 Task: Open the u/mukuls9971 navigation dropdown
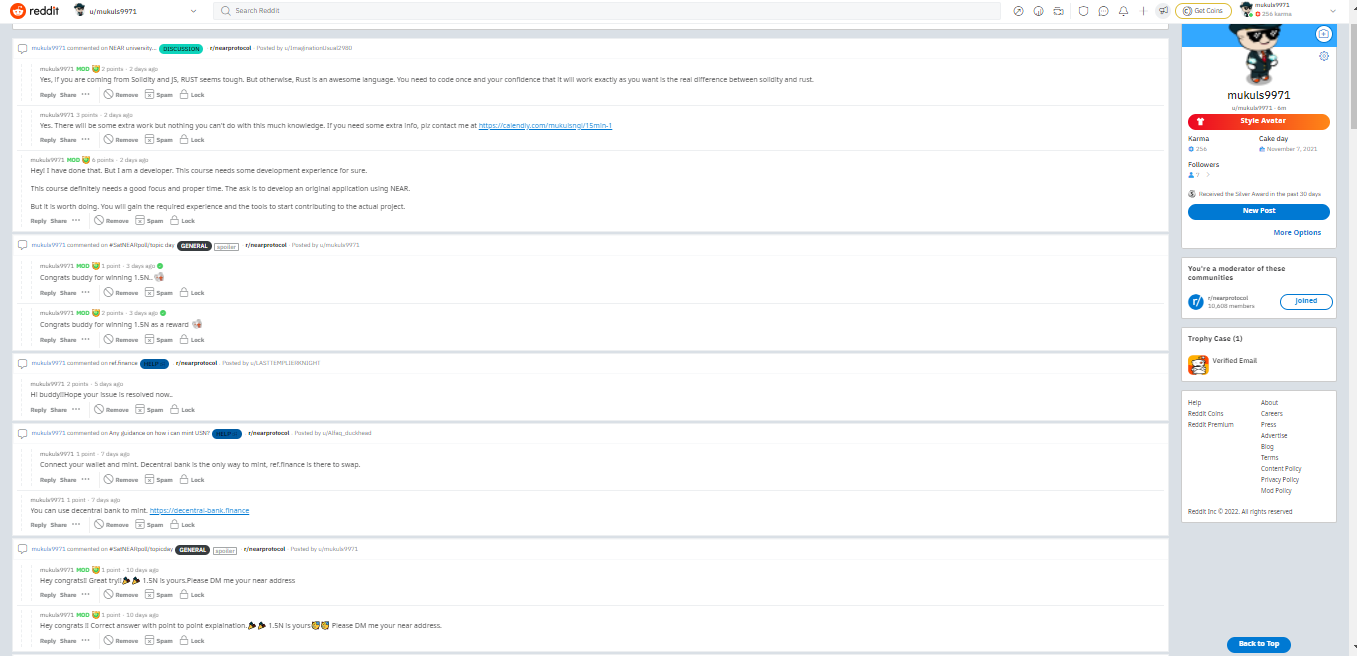coord(138,11)
